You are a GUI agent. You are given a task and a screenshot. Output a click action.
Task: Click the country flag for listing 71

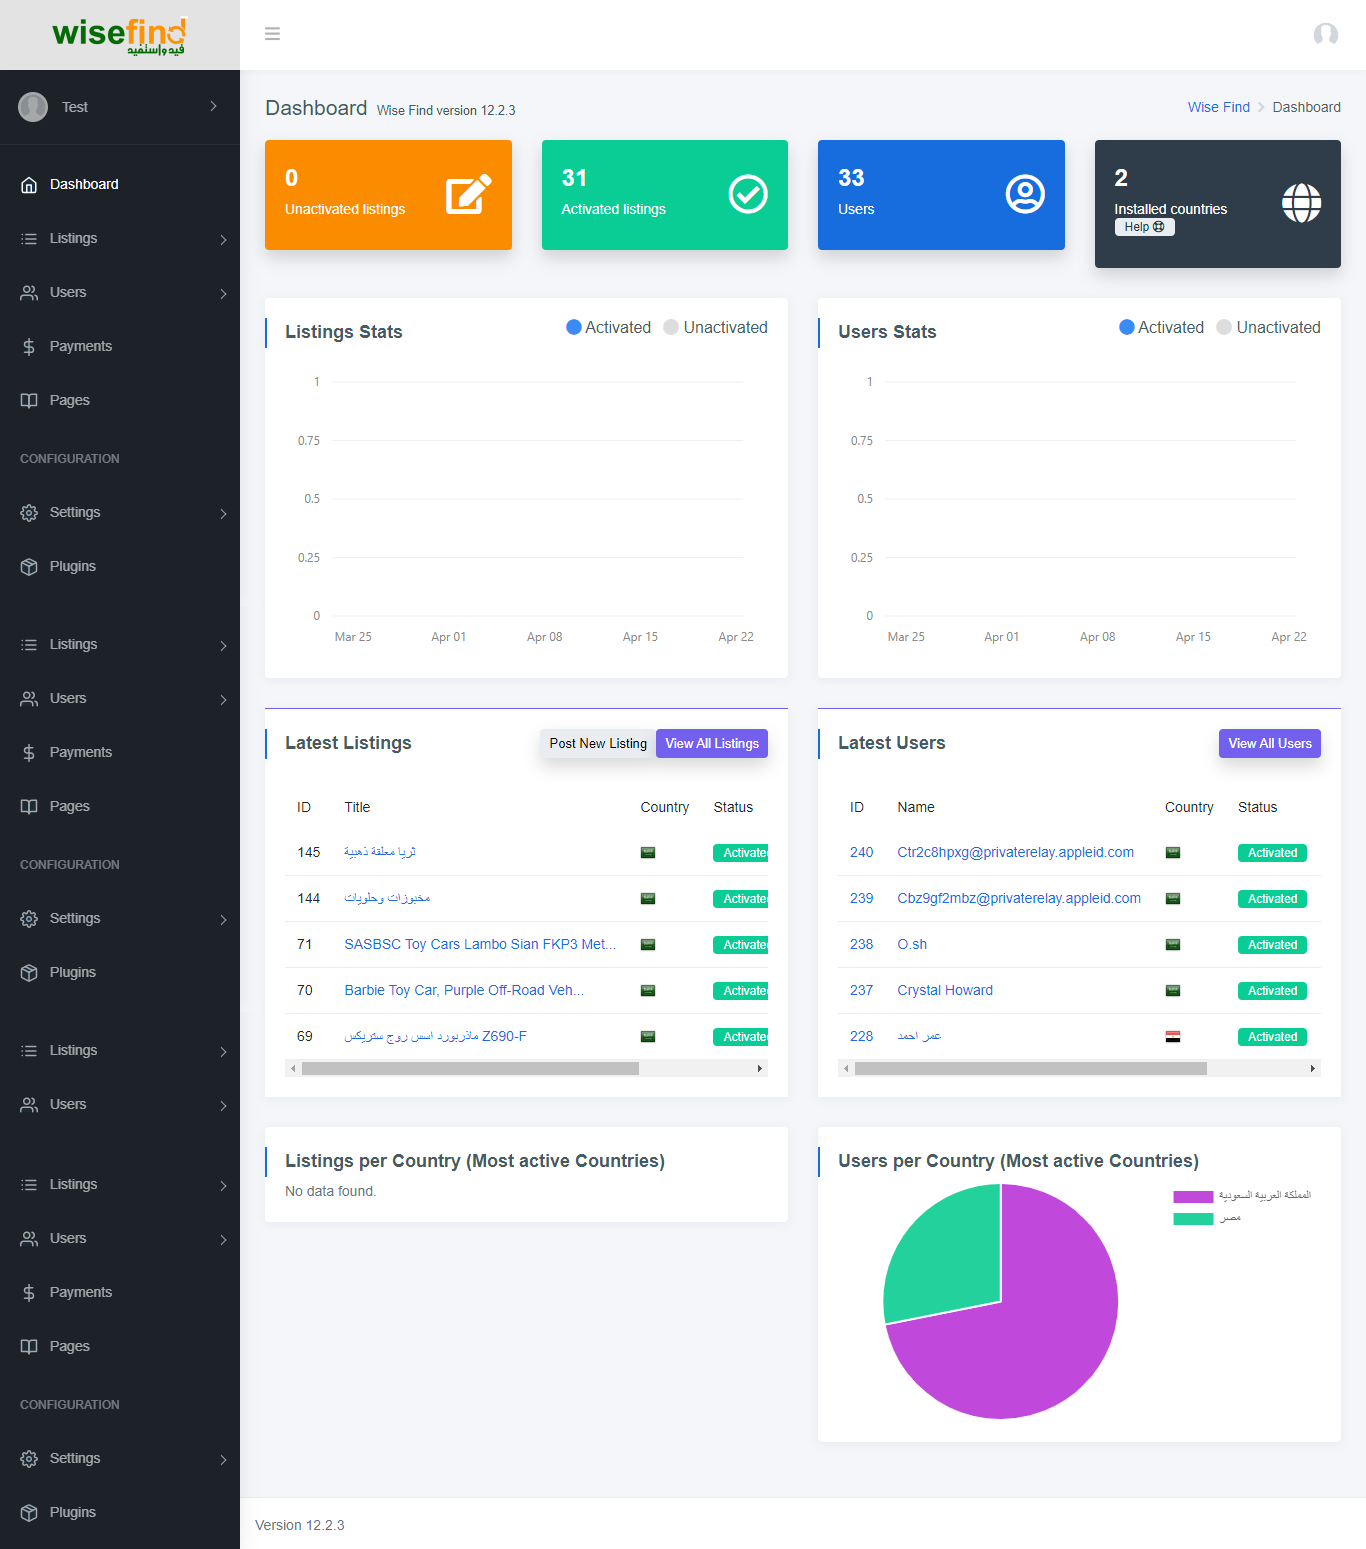tap(648, 945)
